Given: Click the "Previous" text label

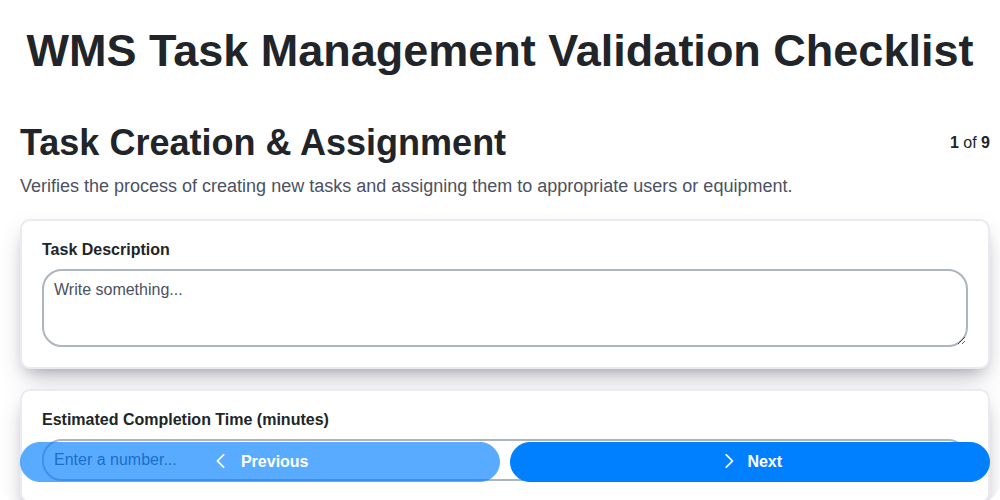Looking at the screenshot, I should pos(274,461).
